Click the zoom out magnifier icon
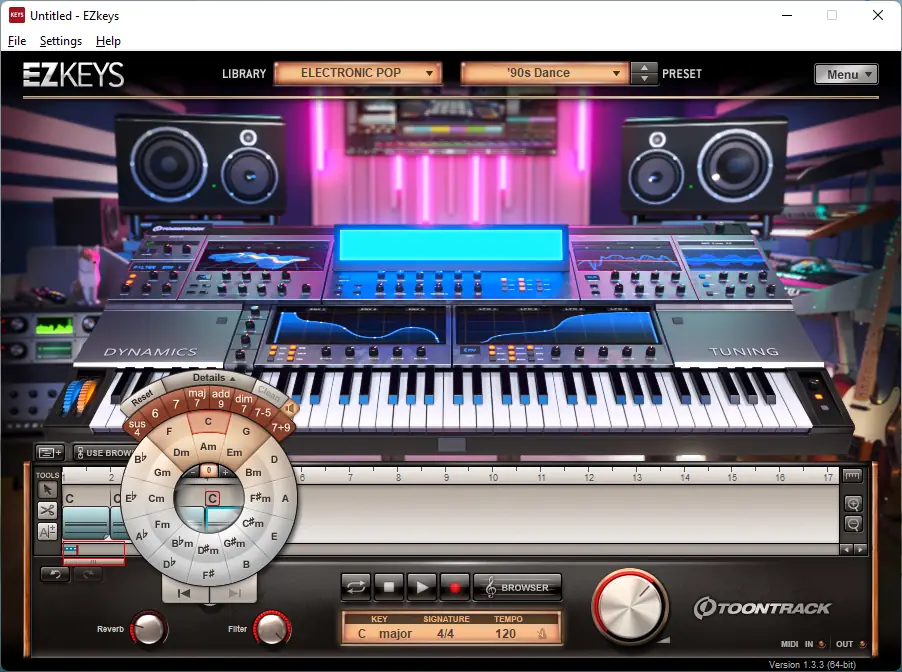Screen dimensions: 902x672 [853, 524]
